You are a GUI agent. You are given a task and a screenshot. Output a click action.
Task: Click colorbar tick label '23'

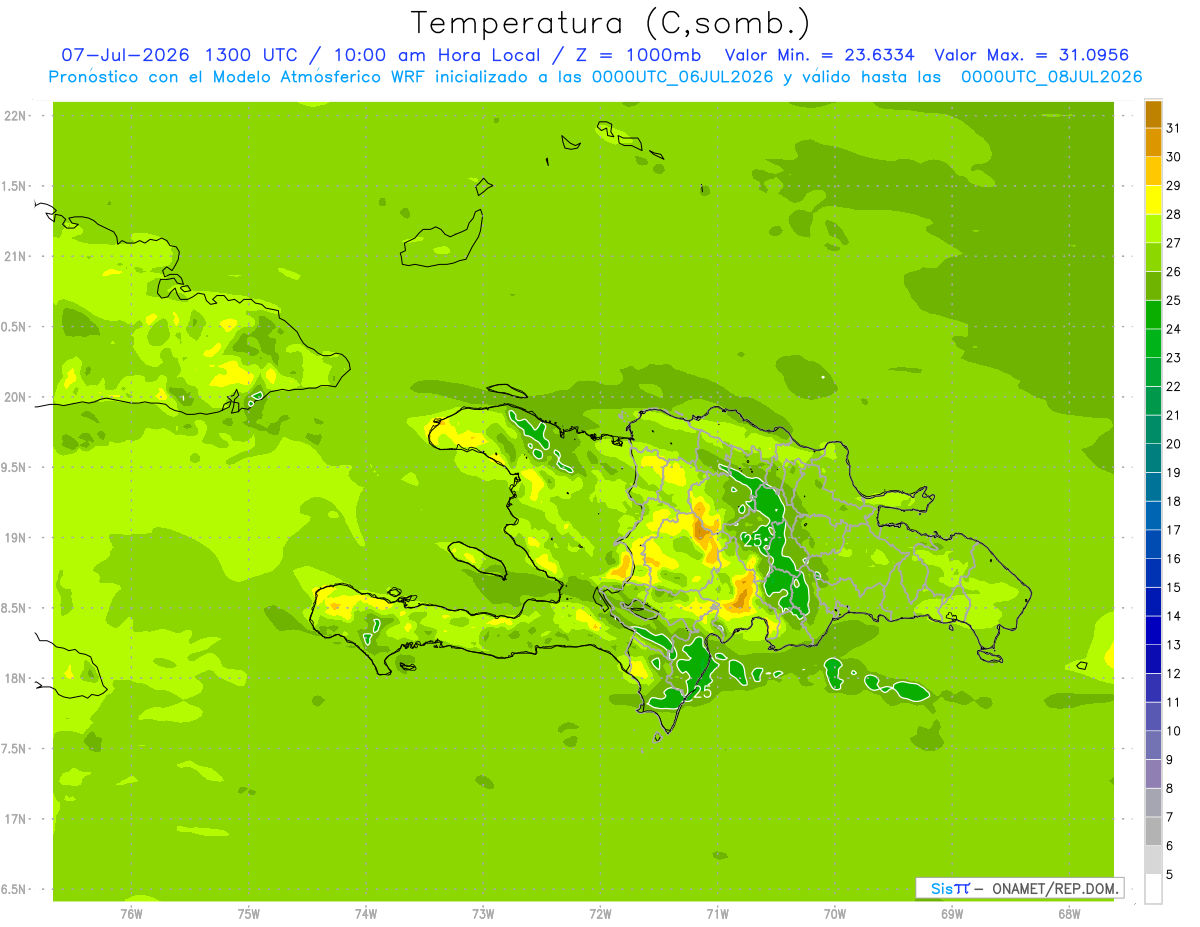coord(1174,358)
